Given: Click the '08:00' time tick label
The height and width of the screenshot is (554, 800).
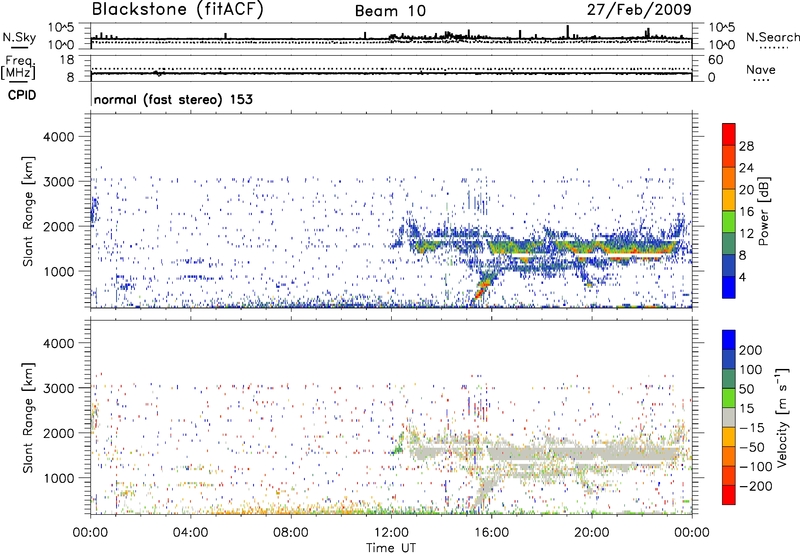Looking at the screenshot, I should tap(290, 533).
